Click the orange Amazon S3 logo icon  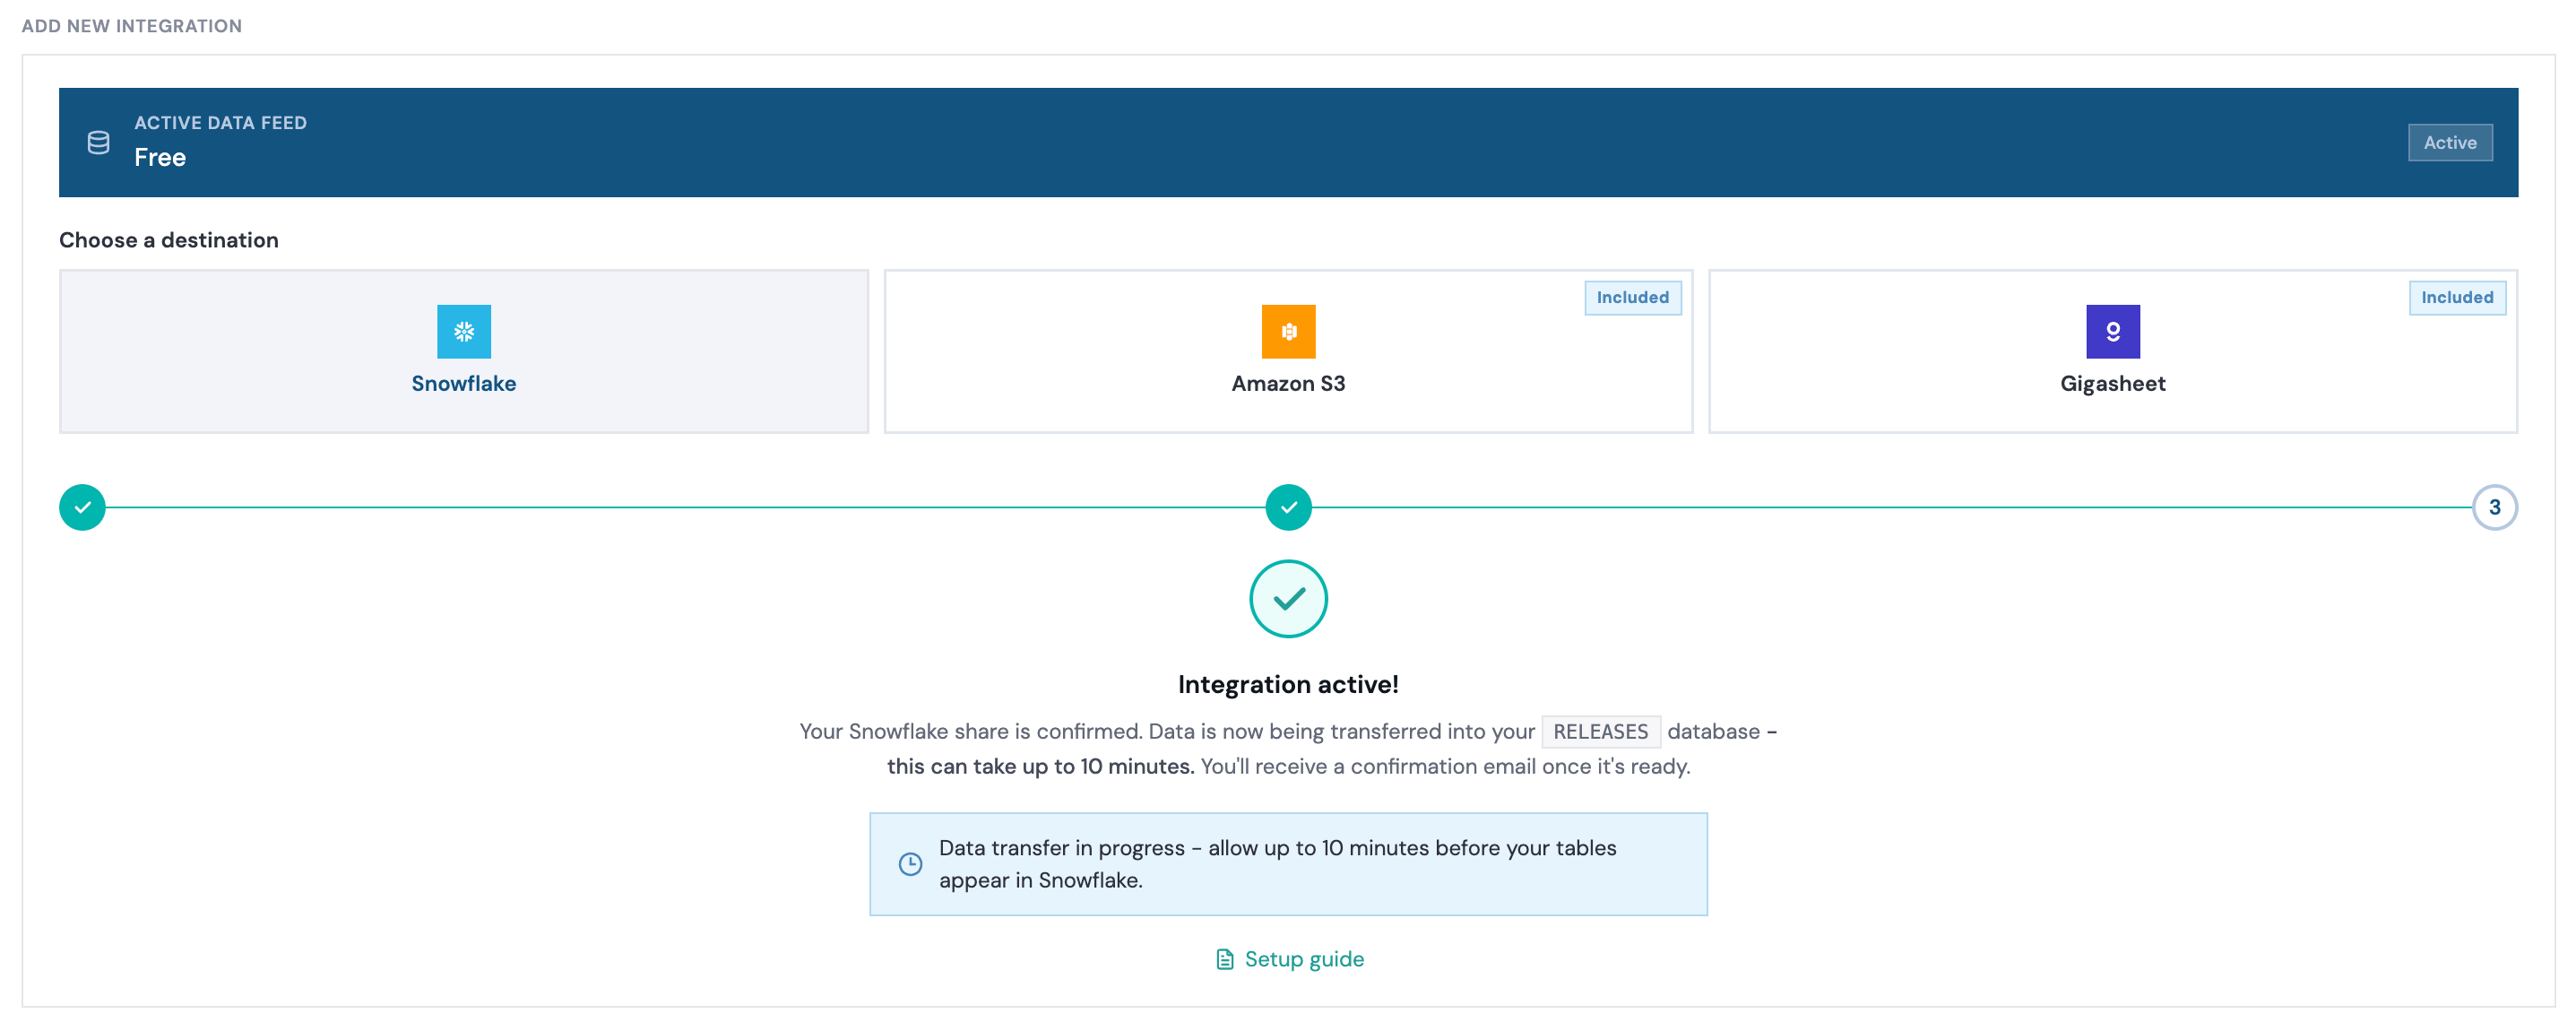tap(1288, 331)
